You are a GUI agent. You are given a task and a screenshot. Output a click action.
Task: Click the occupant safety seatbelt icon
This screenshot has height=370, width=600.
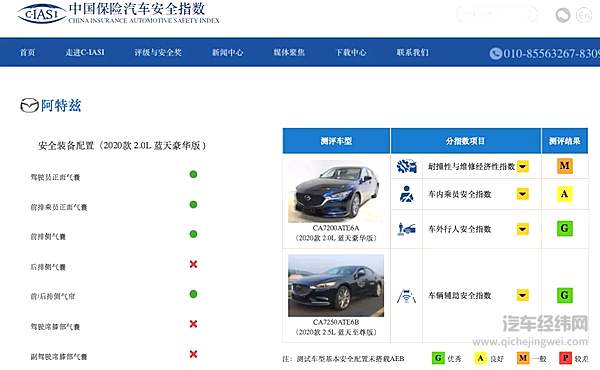pyautogui.click(x=406, y=194)
